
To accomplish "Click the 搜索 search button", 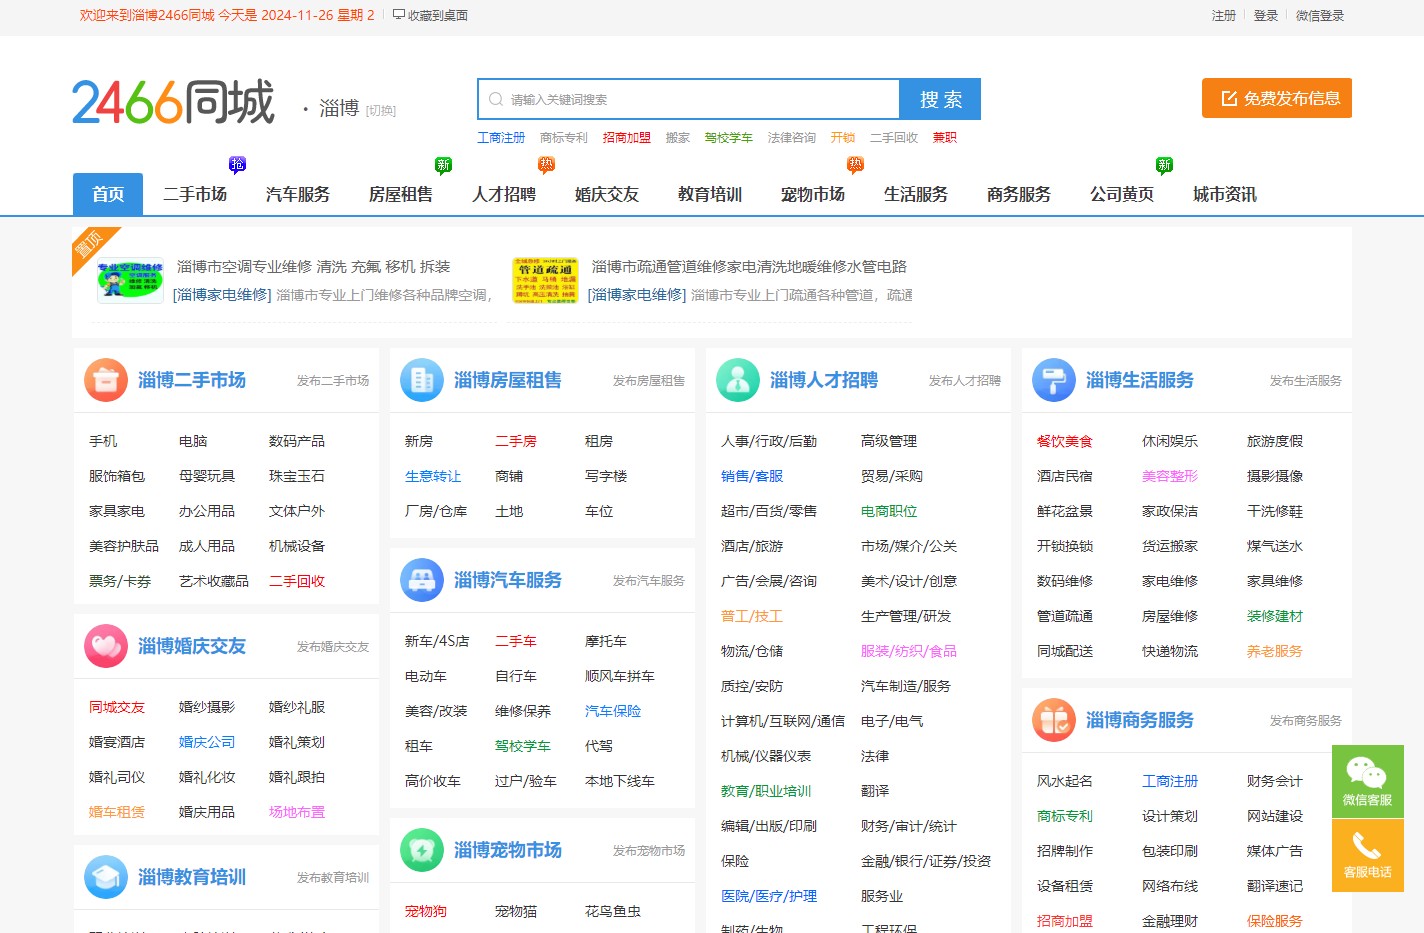I will point(940,99).
